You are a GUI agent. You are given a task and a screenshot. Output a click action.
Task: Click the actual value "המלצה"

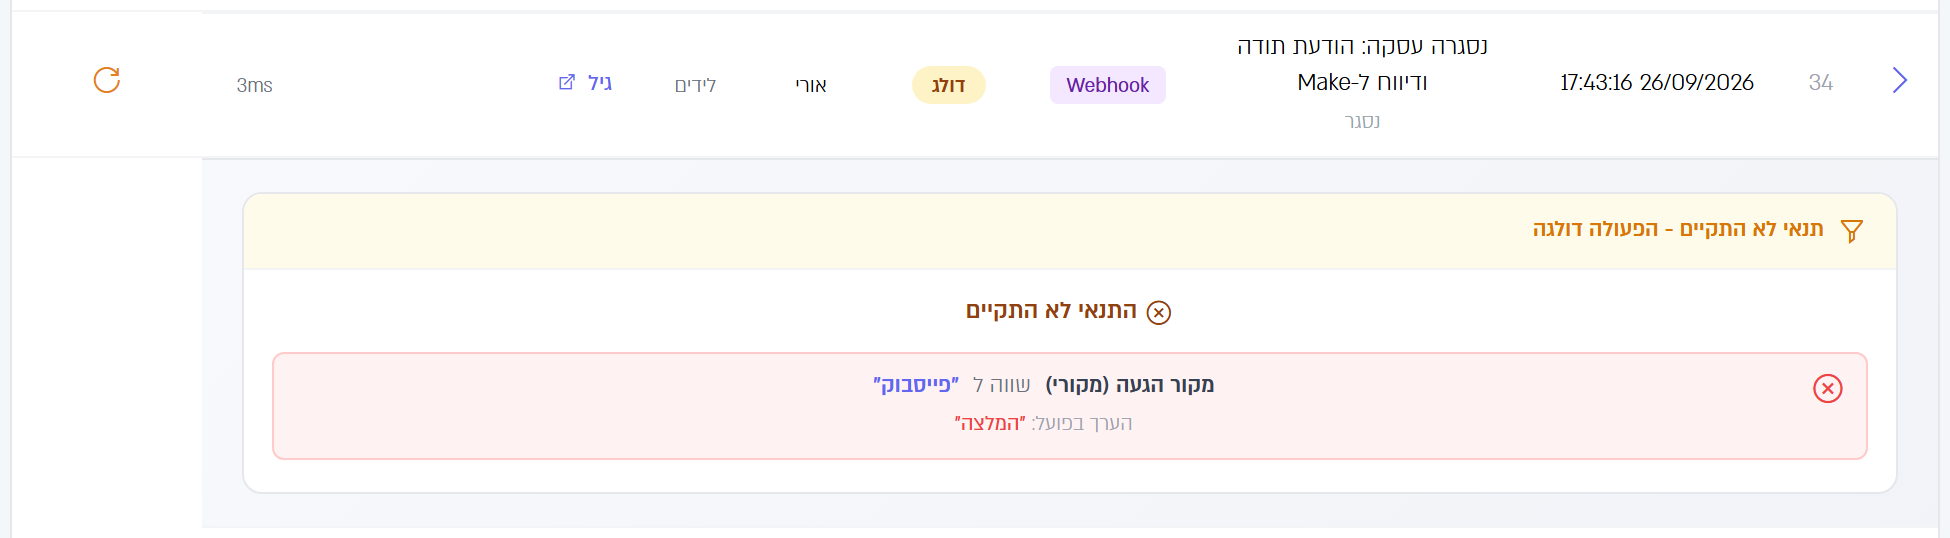pos(990,423)
